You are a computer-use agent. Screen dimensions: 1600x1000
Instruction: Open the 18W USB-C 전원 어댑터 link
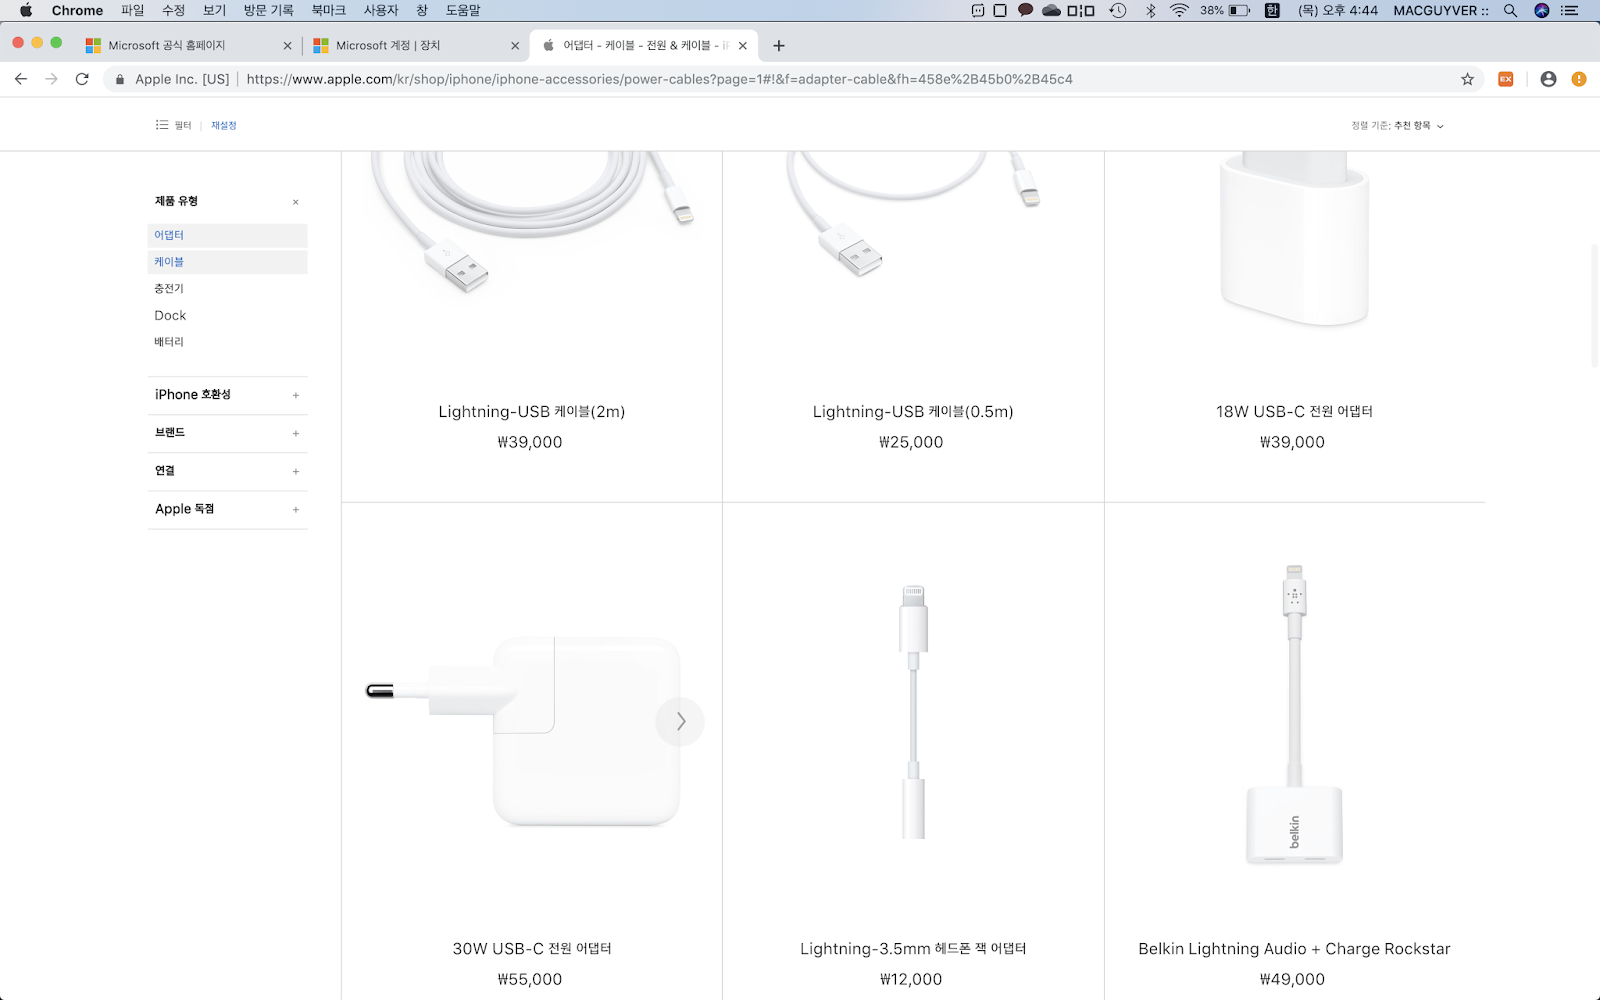point(1294,412)
